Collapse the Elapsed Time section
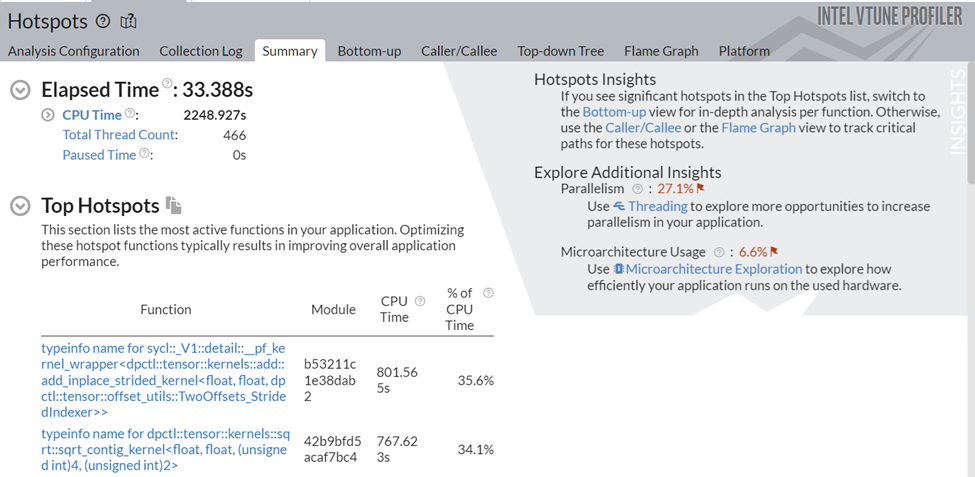The width and height of the screenshot is (975, 477). tap(19, 90)
